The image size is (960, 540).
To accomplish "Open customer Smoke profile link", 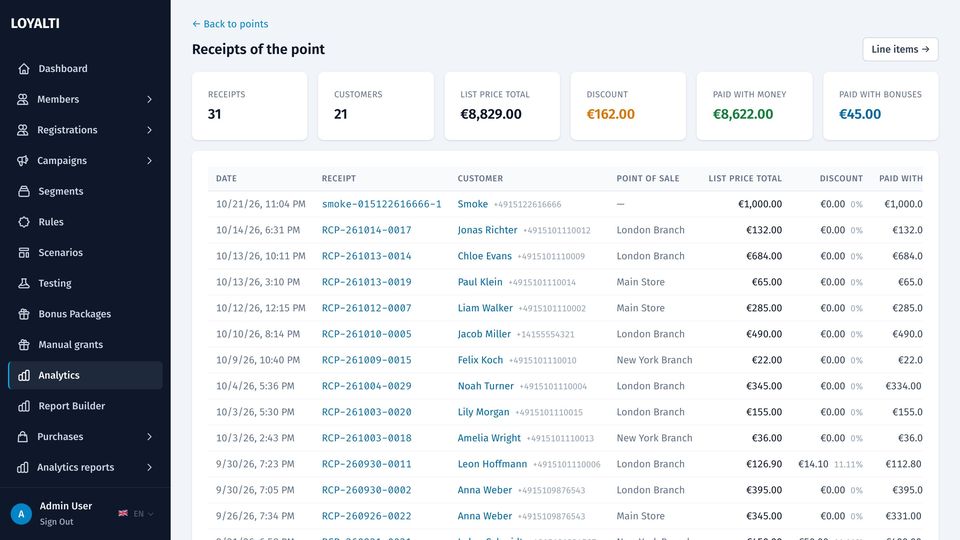I will 473,204.
